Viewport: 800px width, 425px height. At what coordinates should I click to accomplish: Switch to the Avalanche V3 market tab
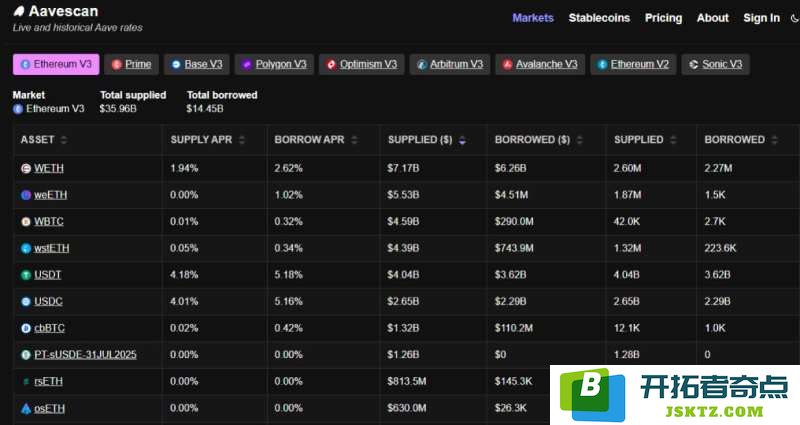[x=540, y=64]
